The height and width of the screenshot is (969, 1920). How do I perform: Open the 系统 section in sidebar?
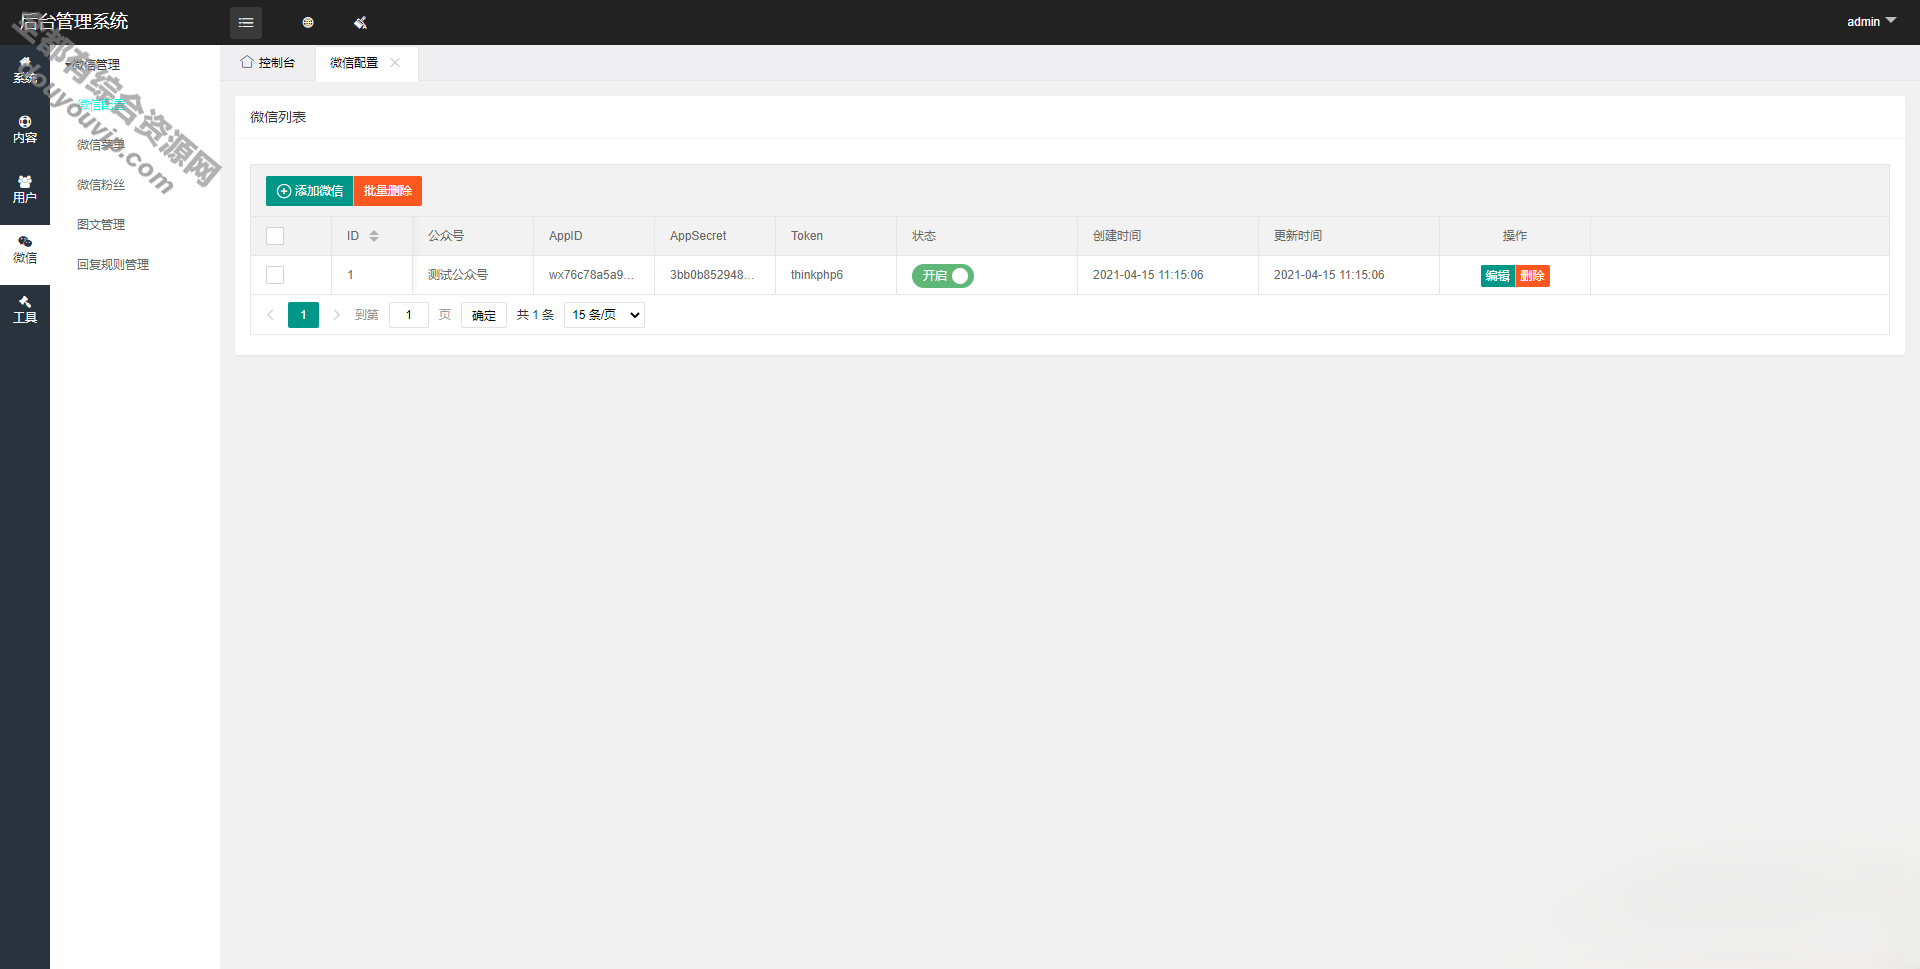coord(25,70)
